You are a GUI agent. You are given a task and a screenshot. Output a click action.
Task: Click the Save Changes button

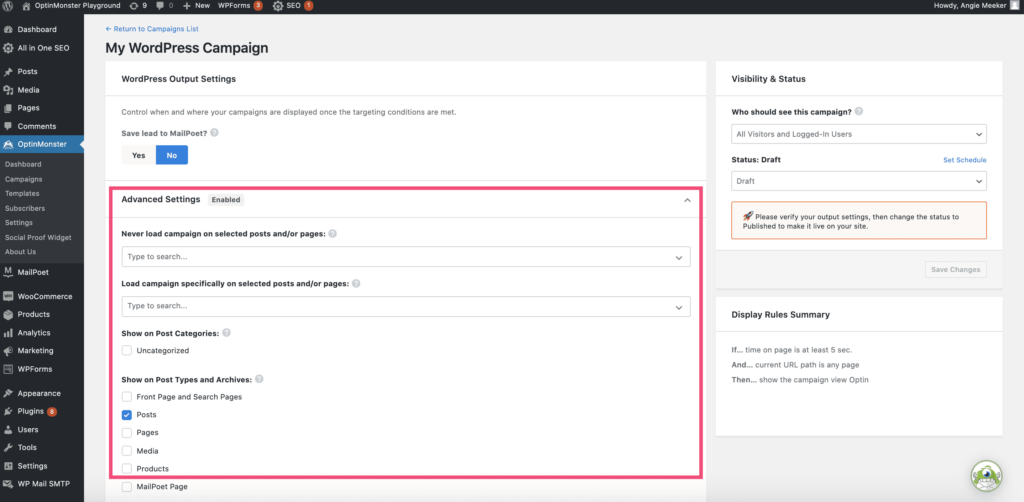[955, 270]
